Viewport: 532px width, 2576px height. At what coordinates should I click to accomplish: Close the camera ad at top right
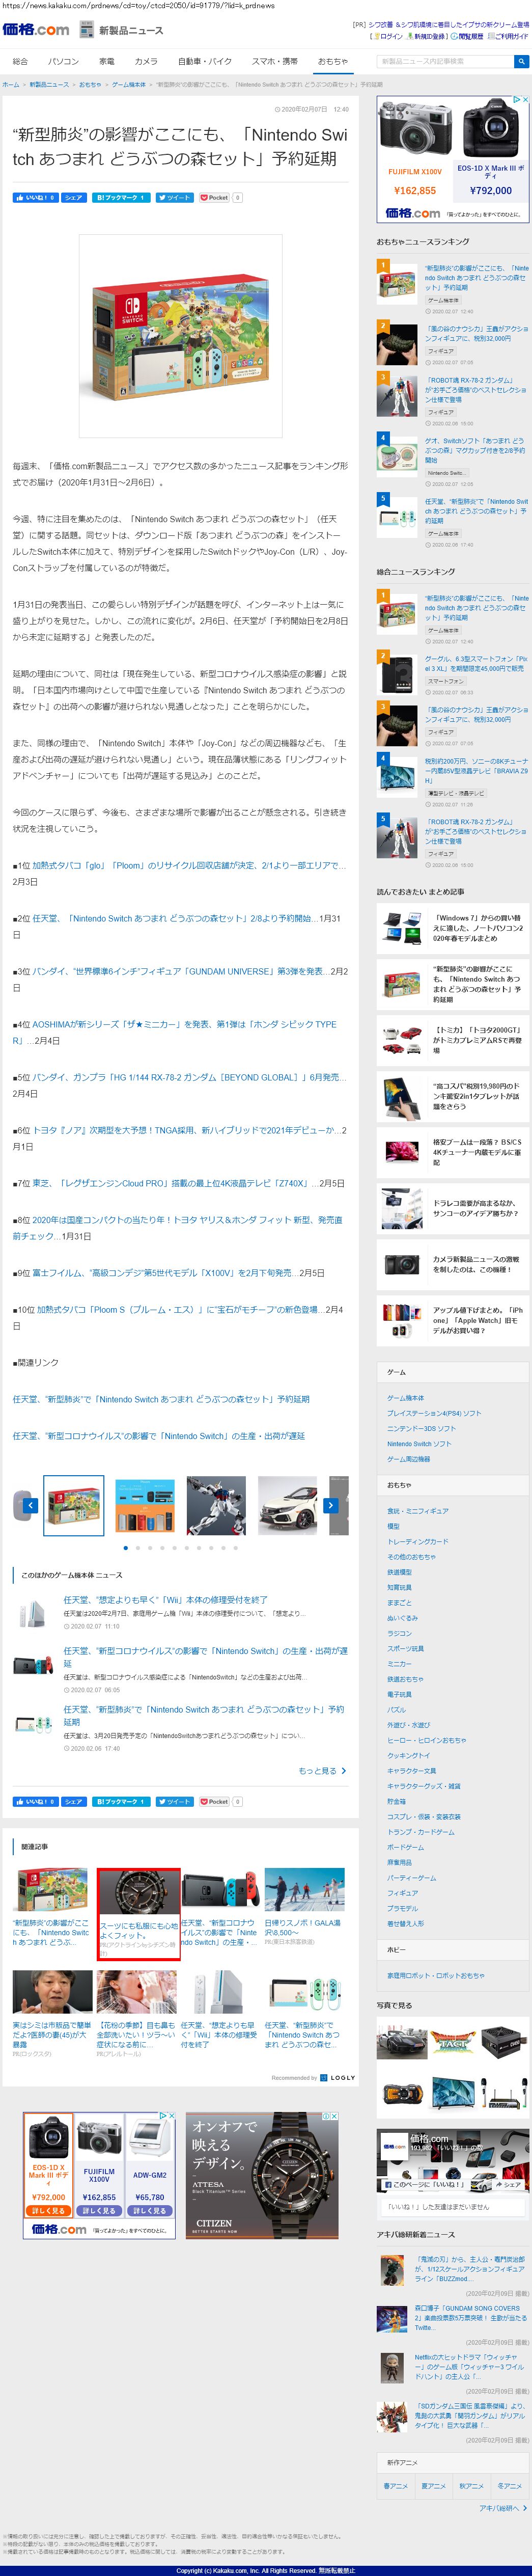pos(524,99)
